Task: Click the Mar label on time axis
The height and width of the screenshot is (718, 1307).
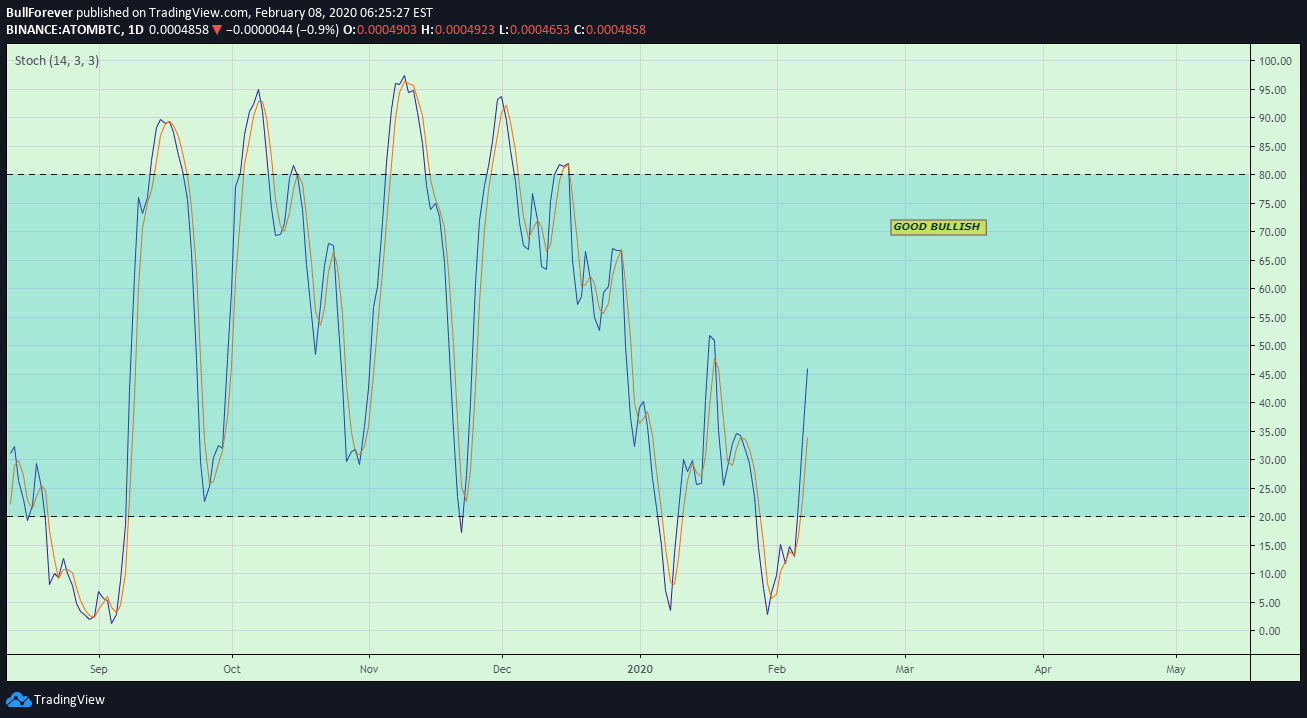Action: coord(905,668)
